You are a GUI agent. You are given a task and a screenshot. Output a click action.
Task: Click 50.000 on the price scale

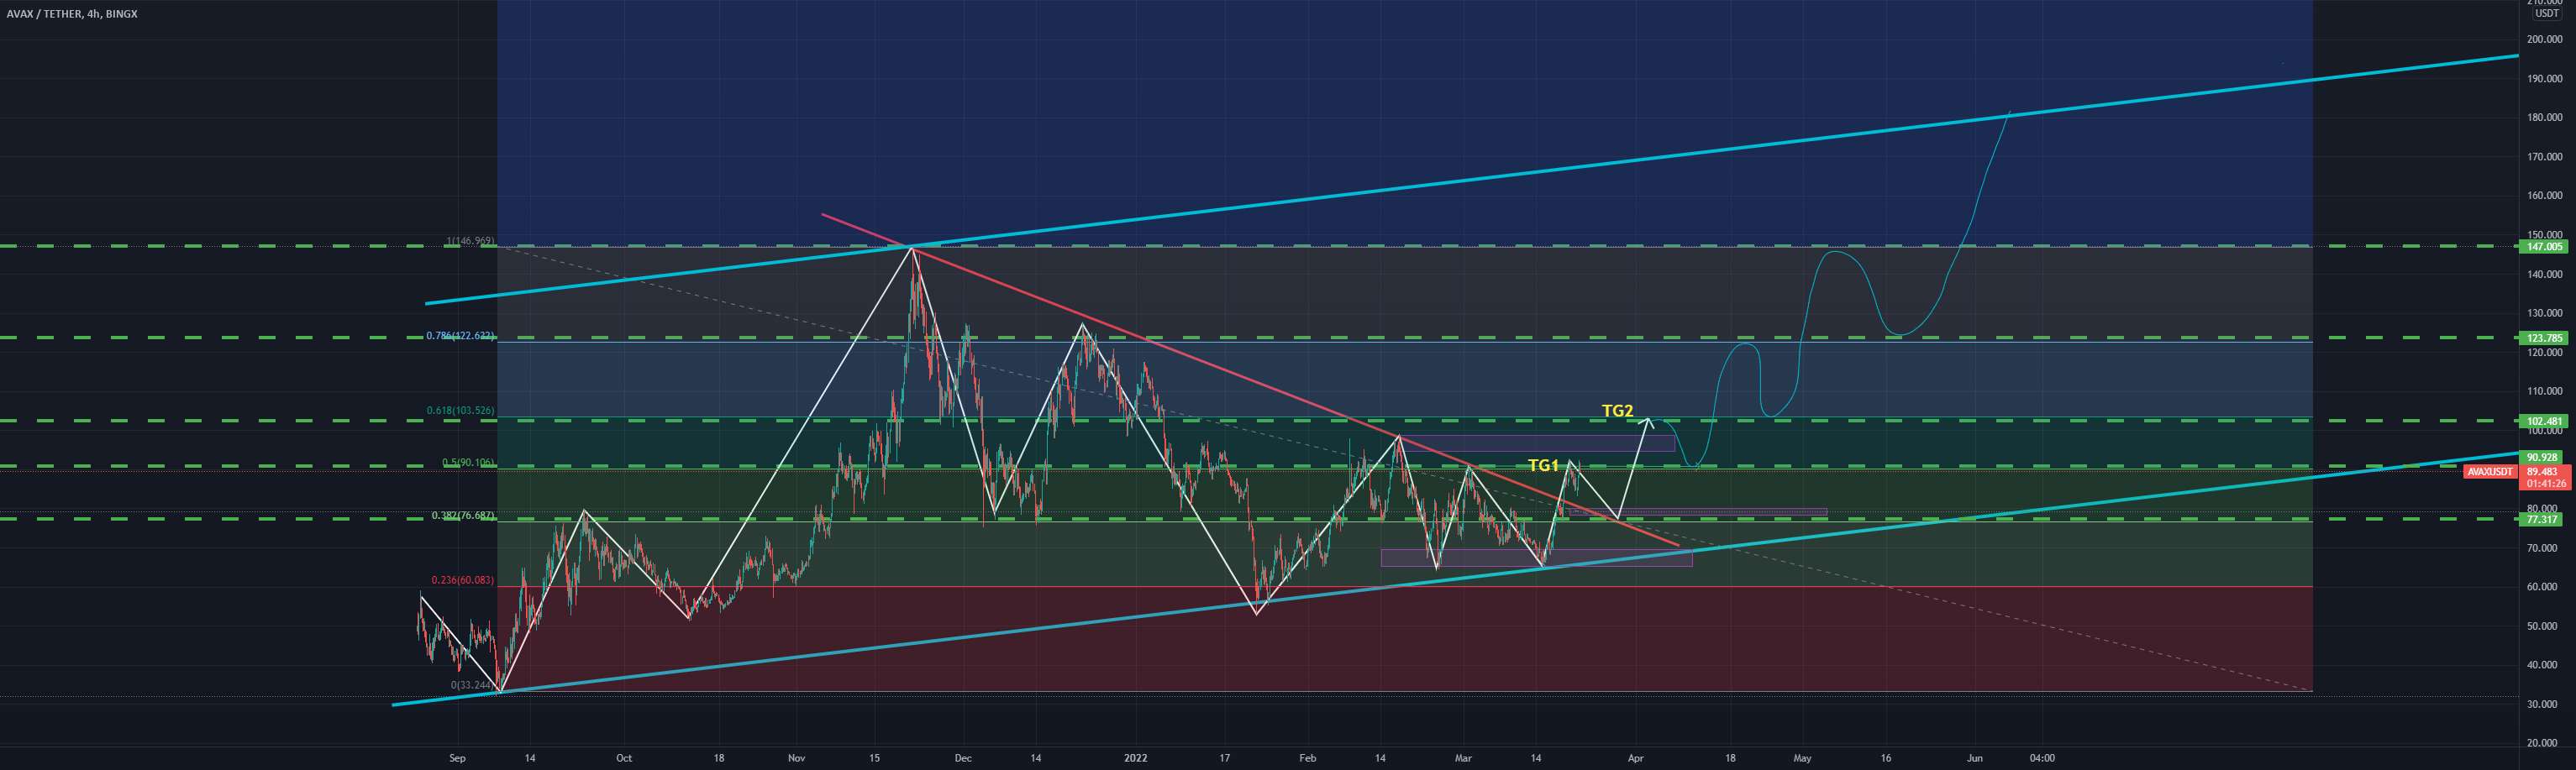pyautogui.click(x=2543, y=626)
